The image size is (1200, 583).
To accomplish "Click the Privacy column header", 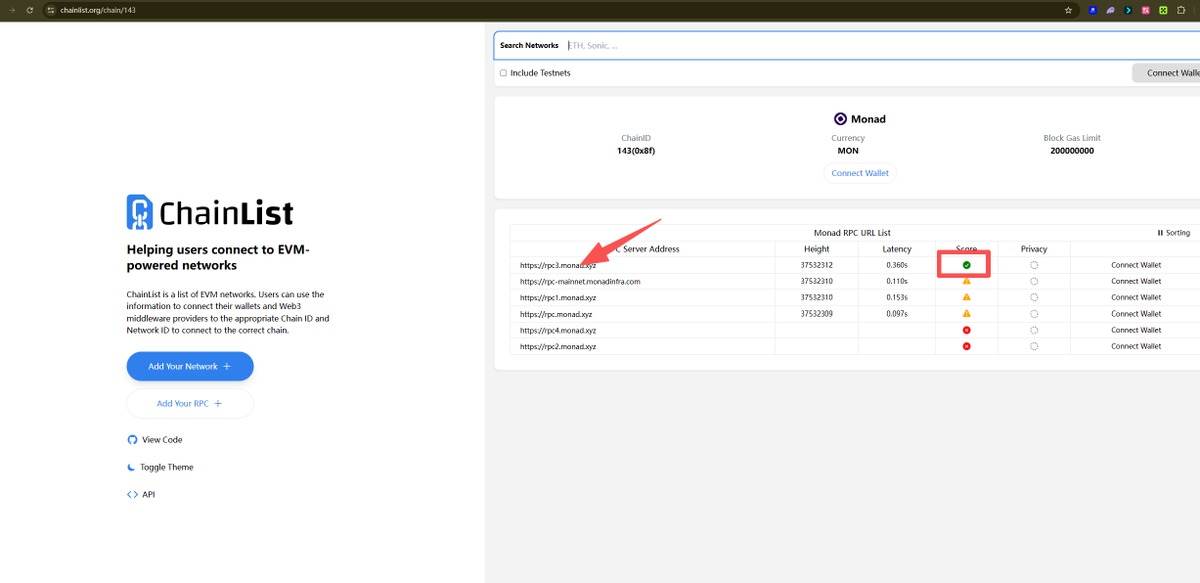I will 1034,249.
